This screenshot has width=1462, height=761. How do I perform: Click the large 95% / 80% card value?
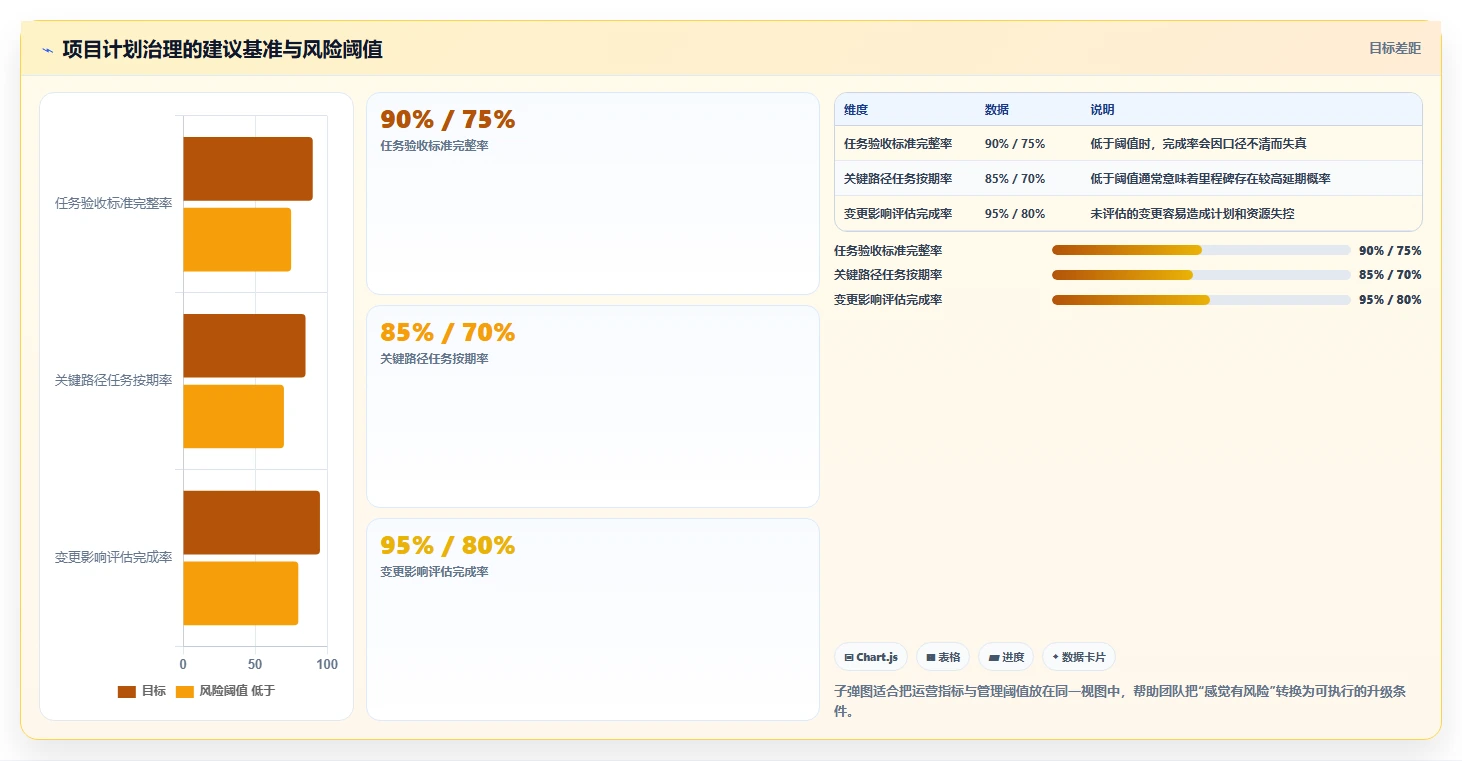(x=448, y=546)
